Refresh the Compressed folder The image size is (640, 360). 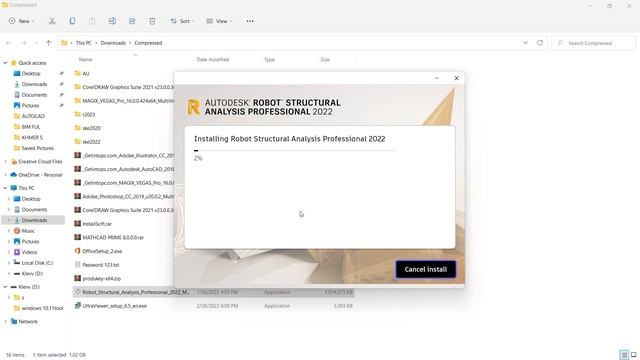click(x=540, y=43)
